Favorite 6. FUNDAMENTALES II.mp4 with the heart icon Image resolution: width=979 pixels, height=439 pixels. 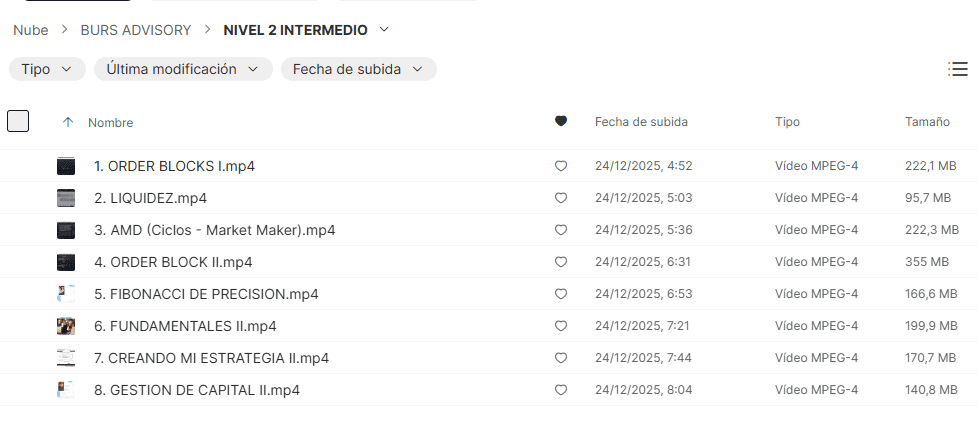pos(561,326)
